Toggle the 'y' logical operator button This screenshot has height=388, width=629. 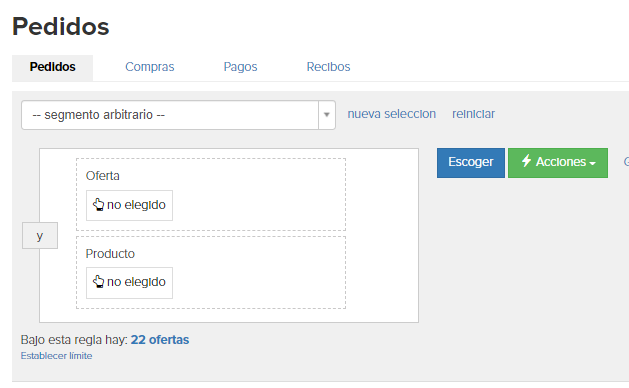(40, 236)
